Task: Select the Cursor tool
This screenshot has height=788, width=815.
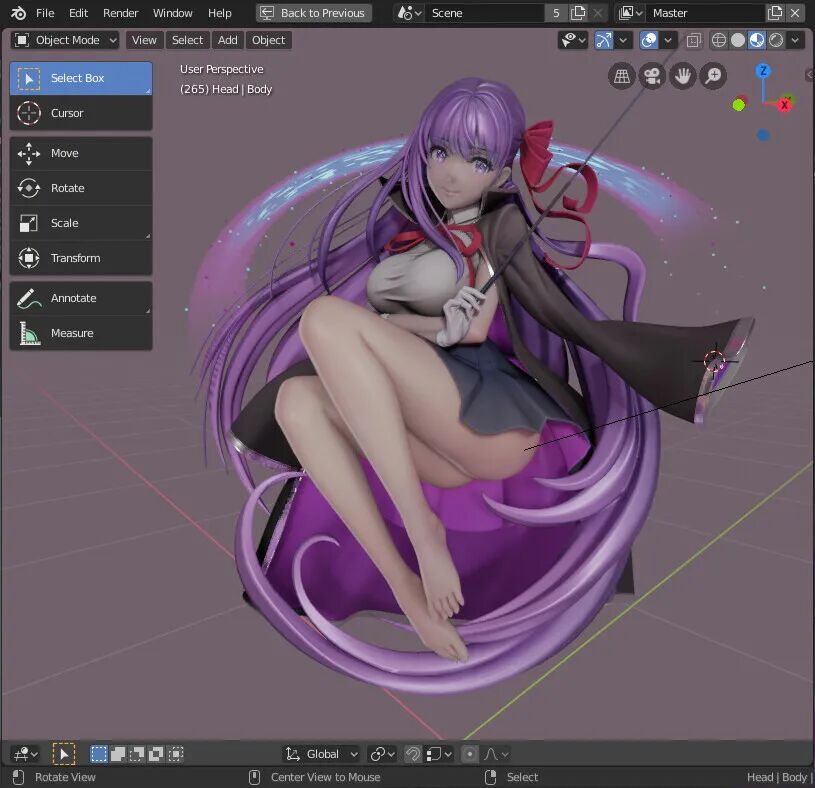Action: pos(81,113)
